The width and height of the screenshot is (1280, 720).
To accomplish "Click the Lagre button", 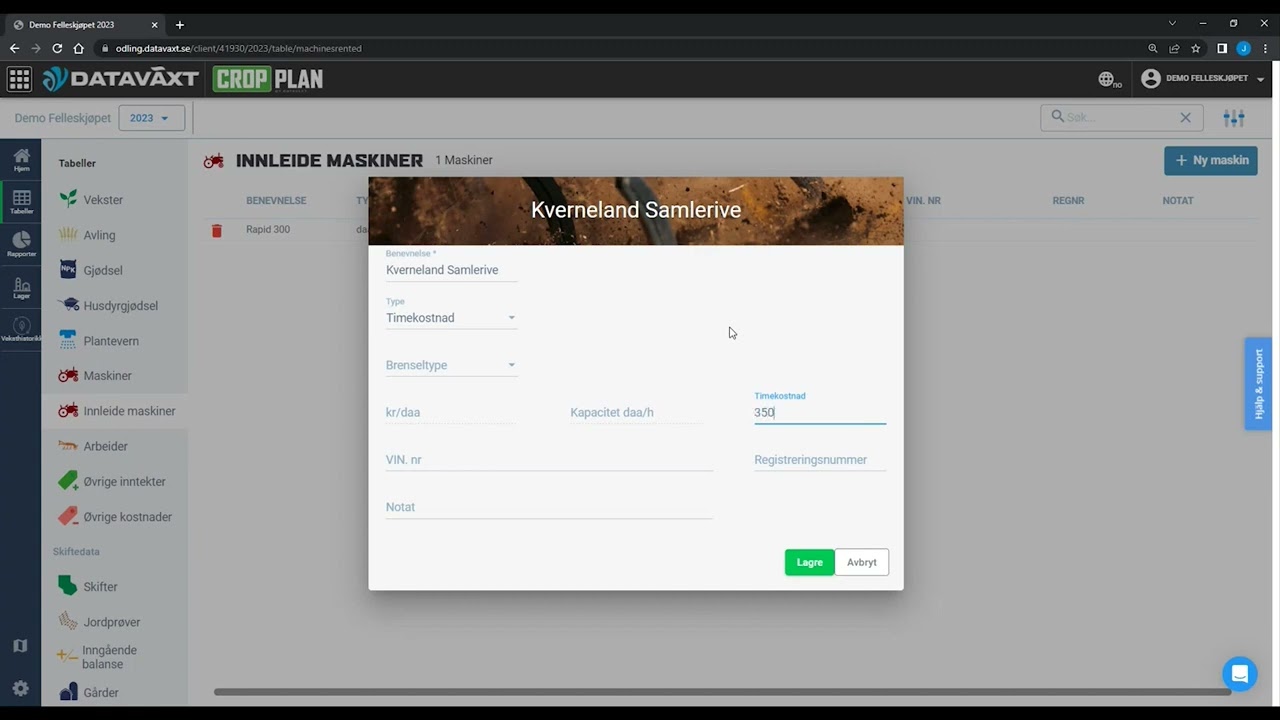I will (x=809, y=562).
